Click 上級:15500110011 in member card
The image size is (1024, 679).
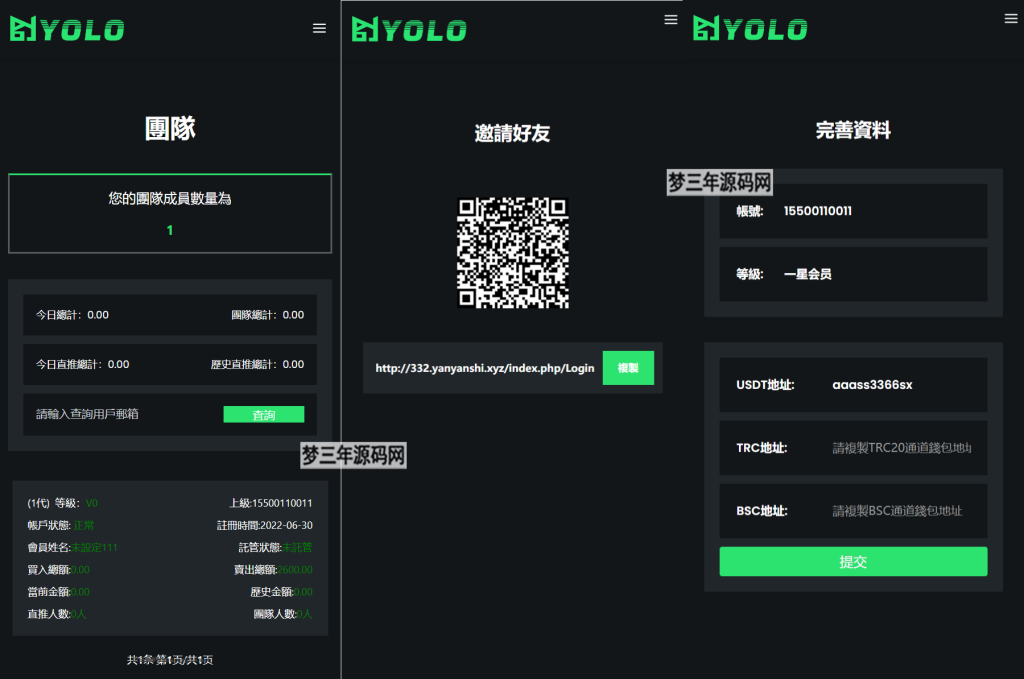pyautogui.click(x=270, y=503)
